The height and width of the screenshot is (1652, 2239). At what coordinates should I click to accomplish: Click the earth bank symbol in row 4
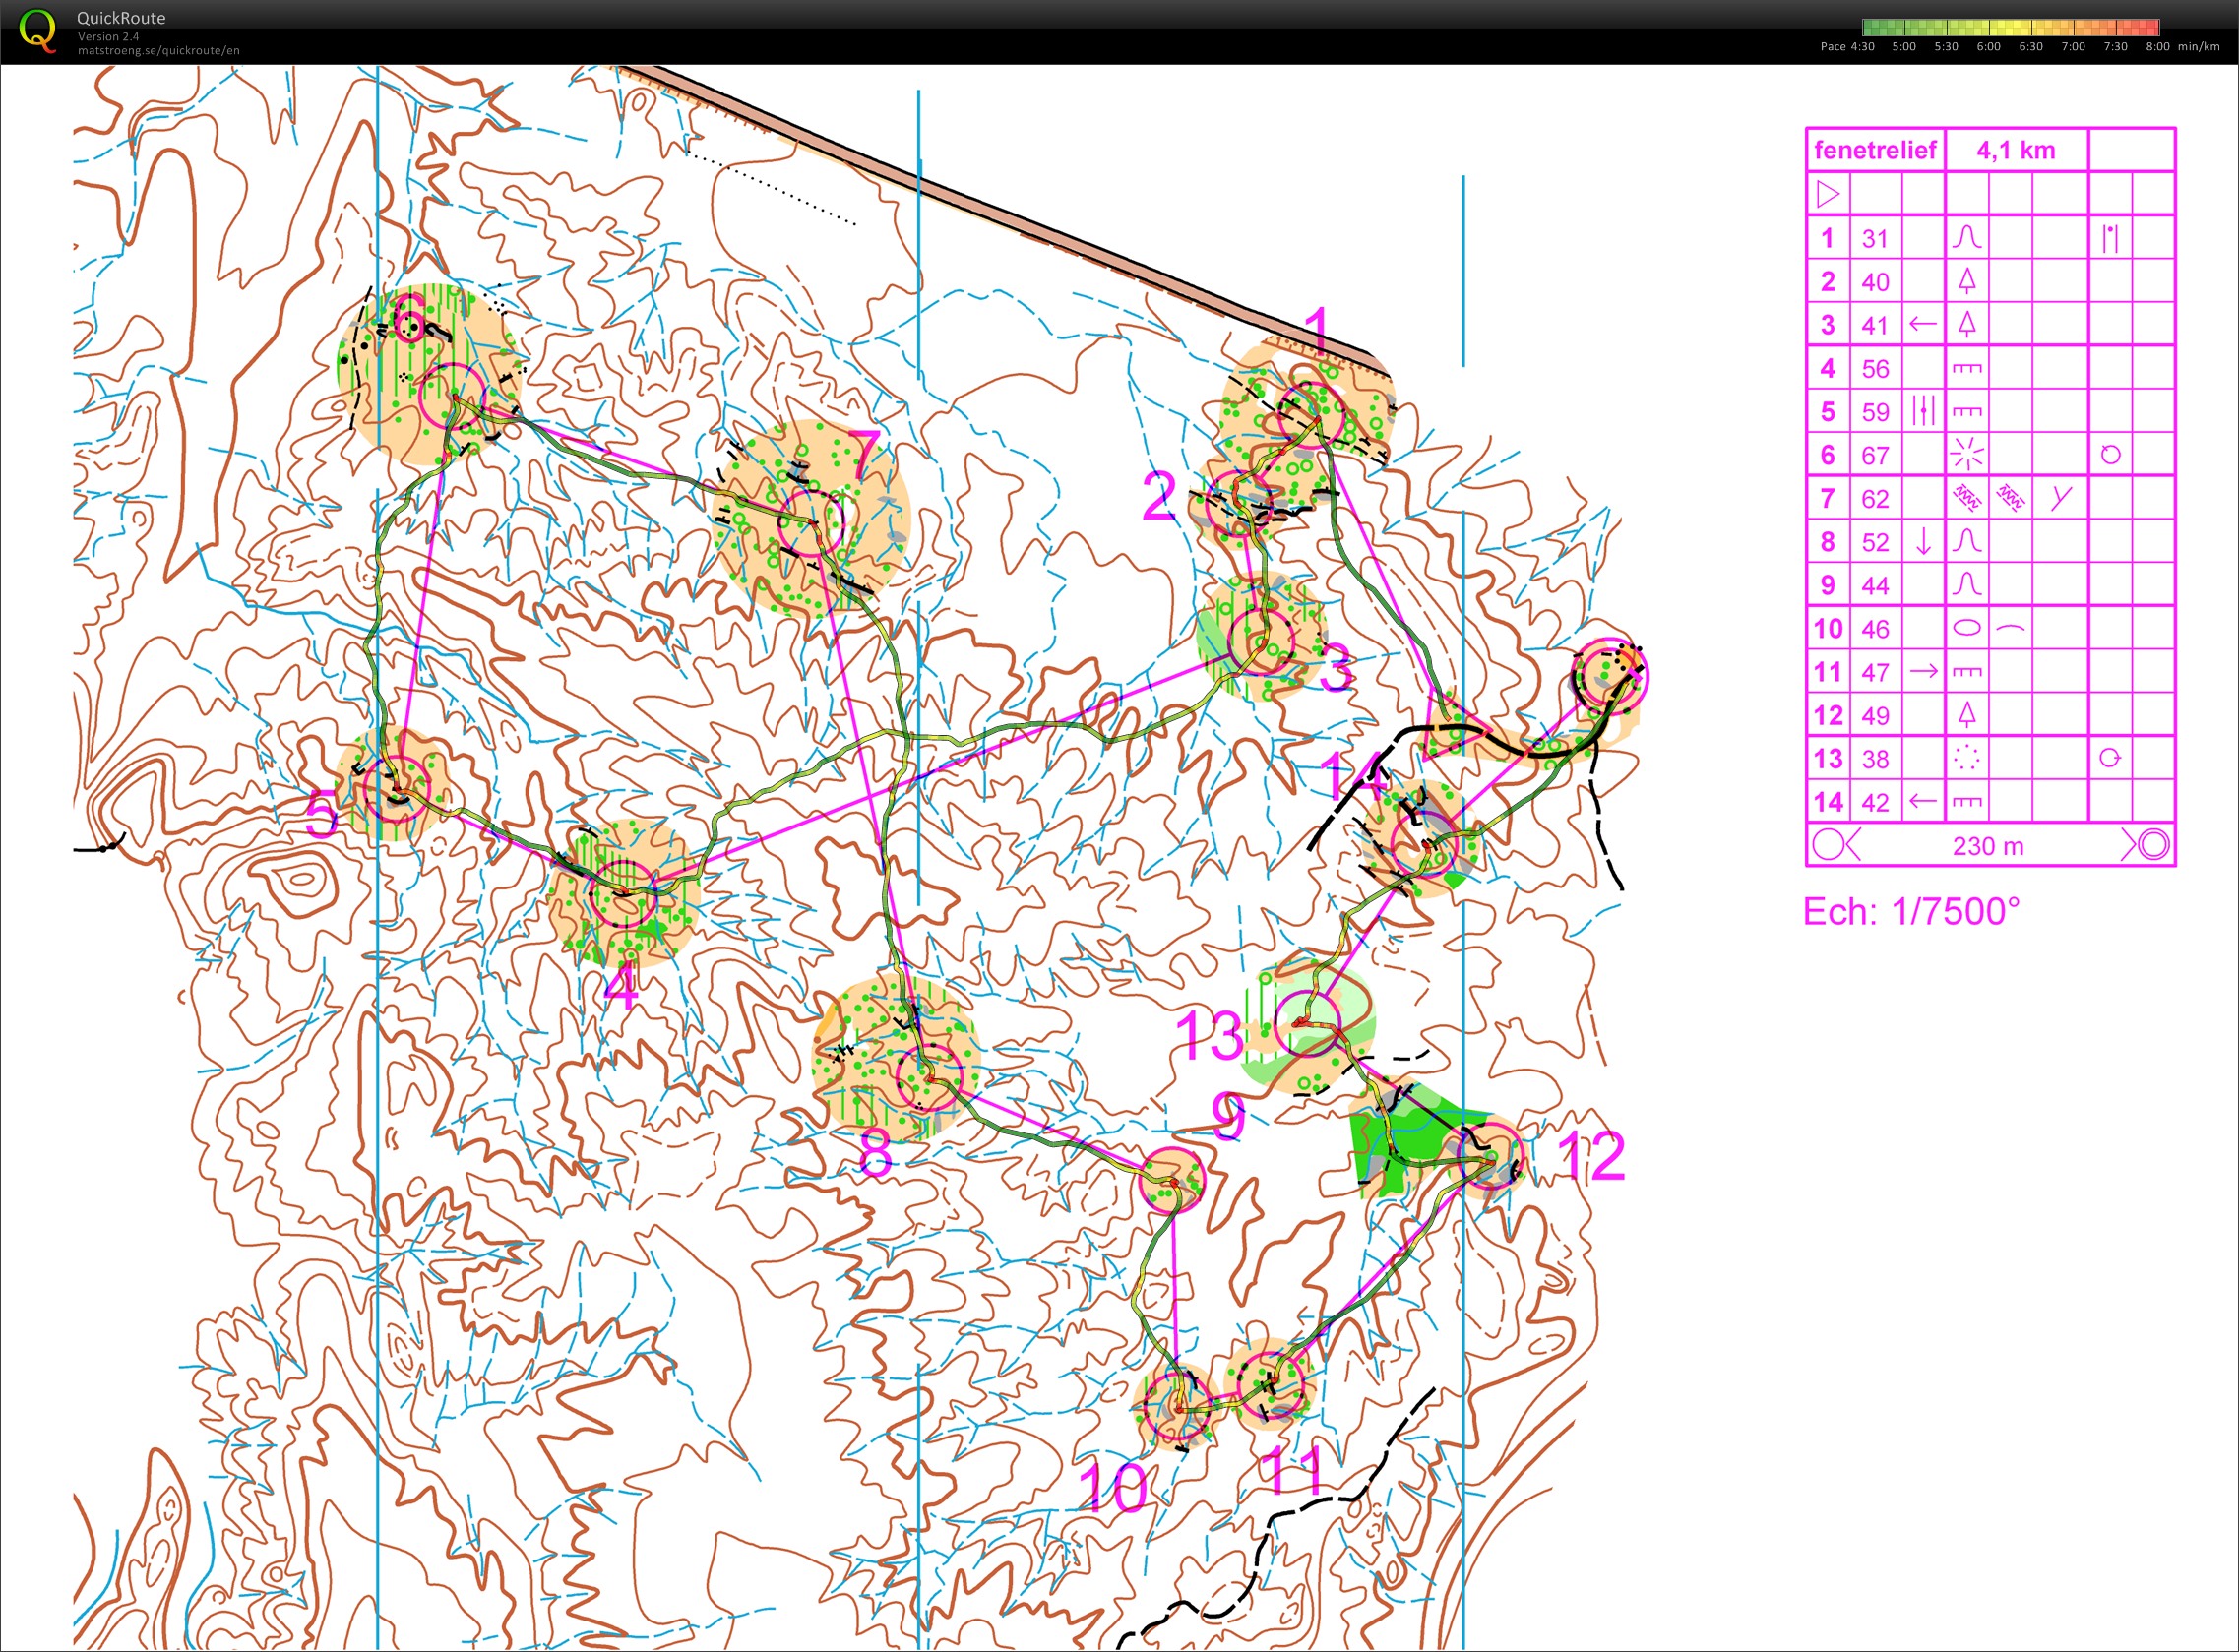point(1966,368)
